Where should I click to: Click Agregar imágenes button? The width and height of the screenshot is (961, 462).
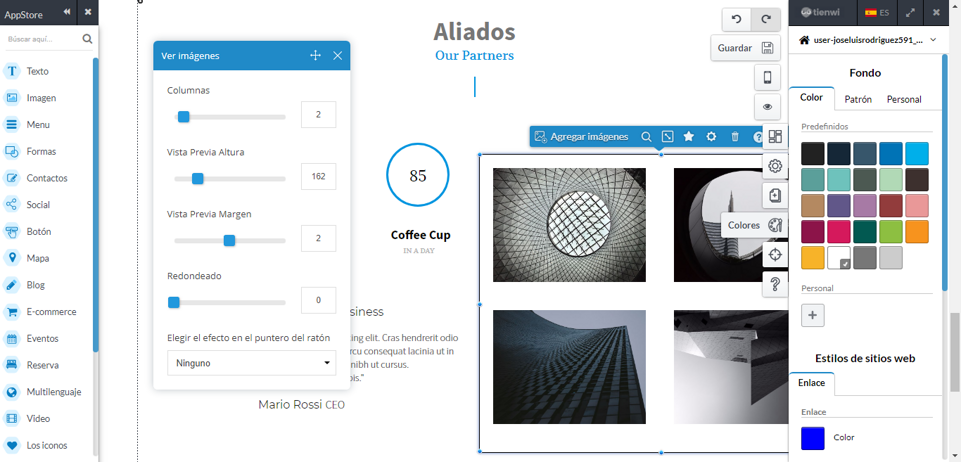(x=581, y=137)
